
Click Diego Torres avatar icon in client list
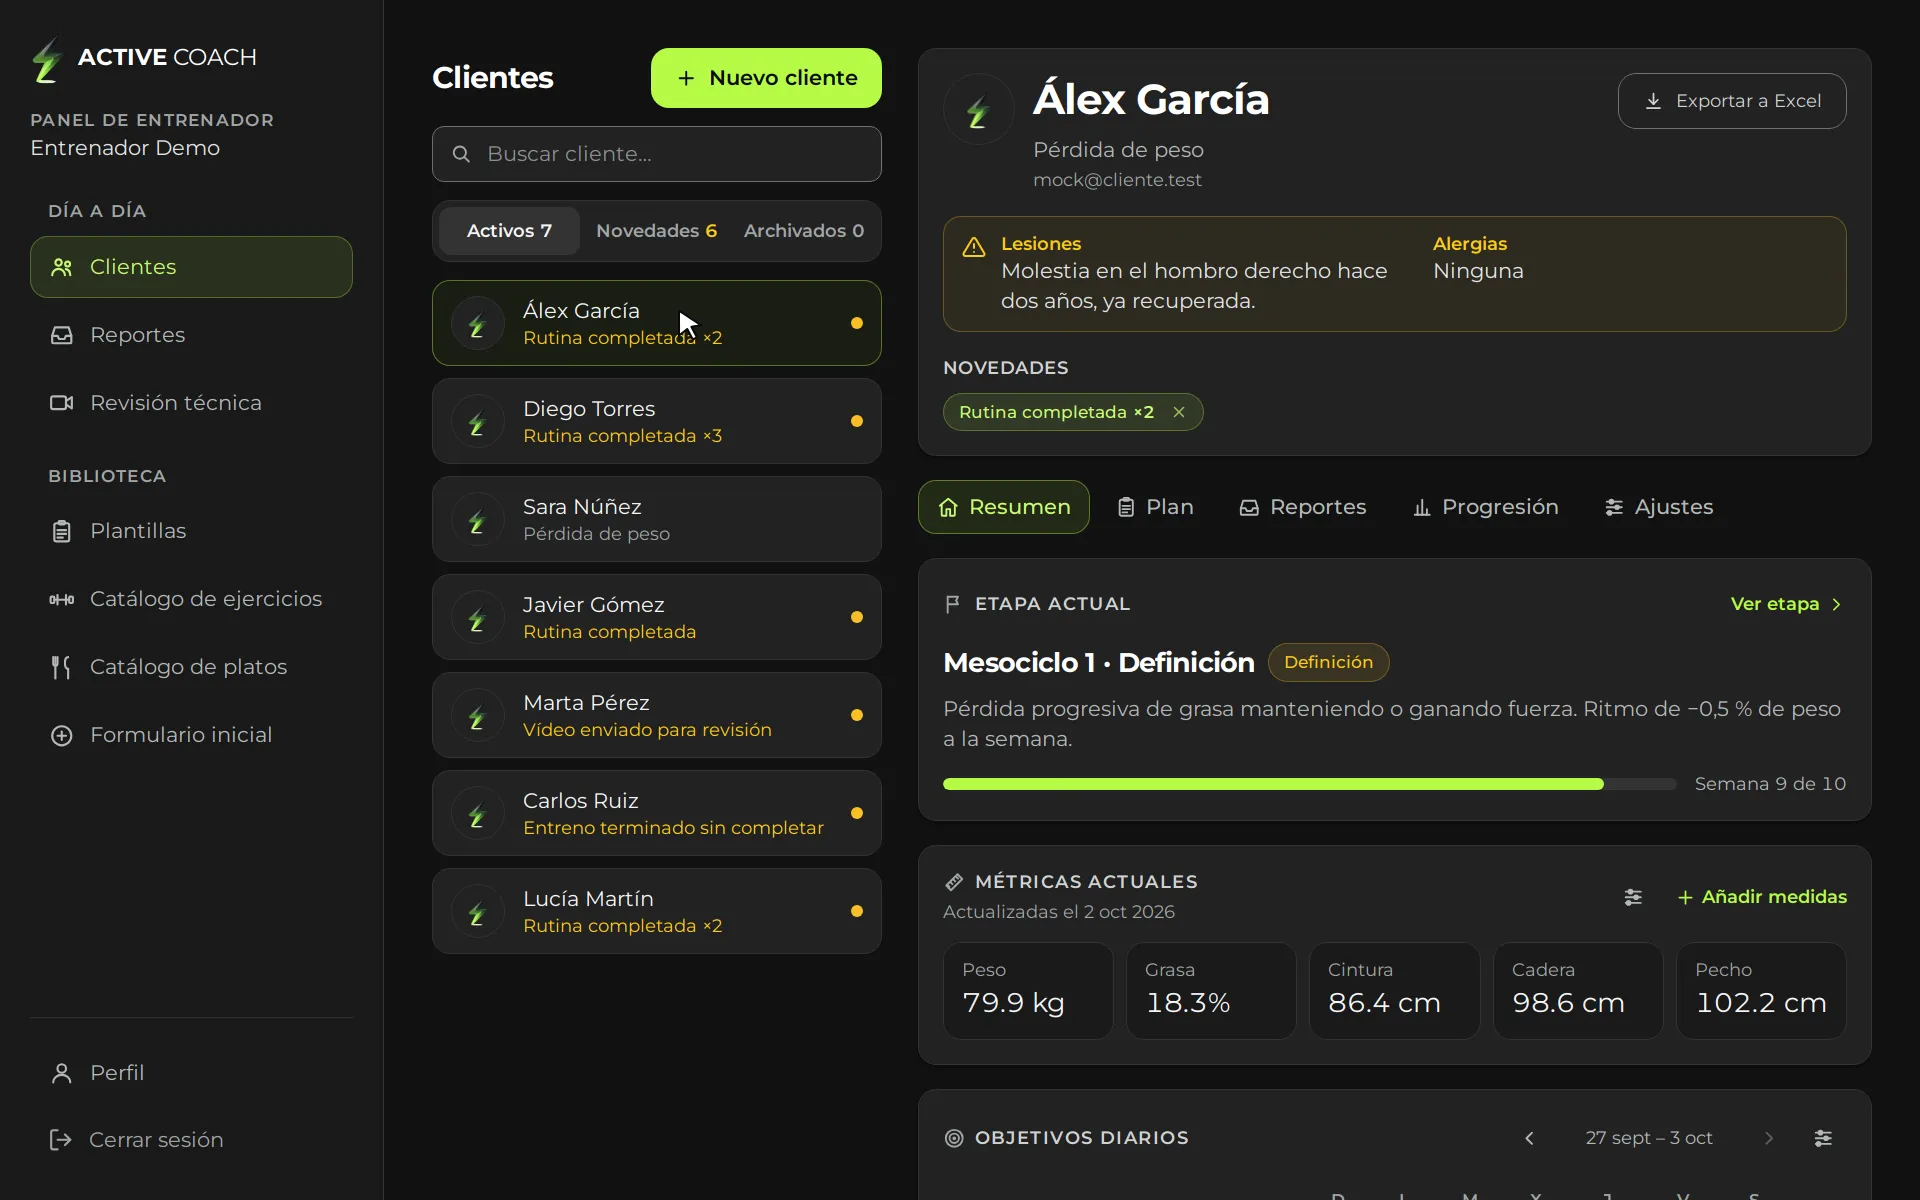pos(477,422)
